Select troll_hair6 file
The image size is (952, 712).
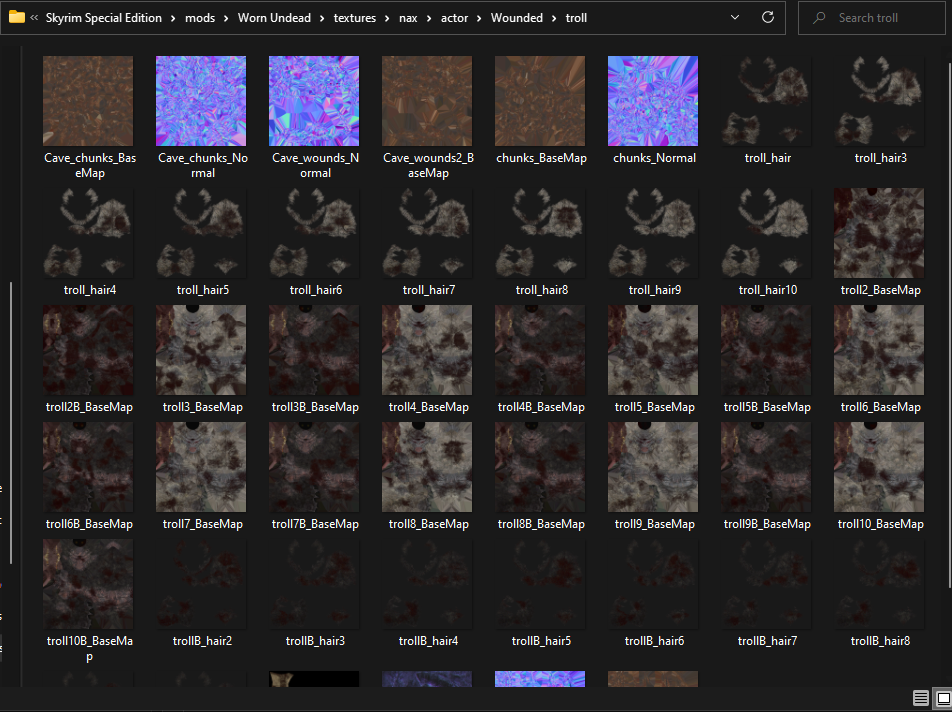point(314,242)
